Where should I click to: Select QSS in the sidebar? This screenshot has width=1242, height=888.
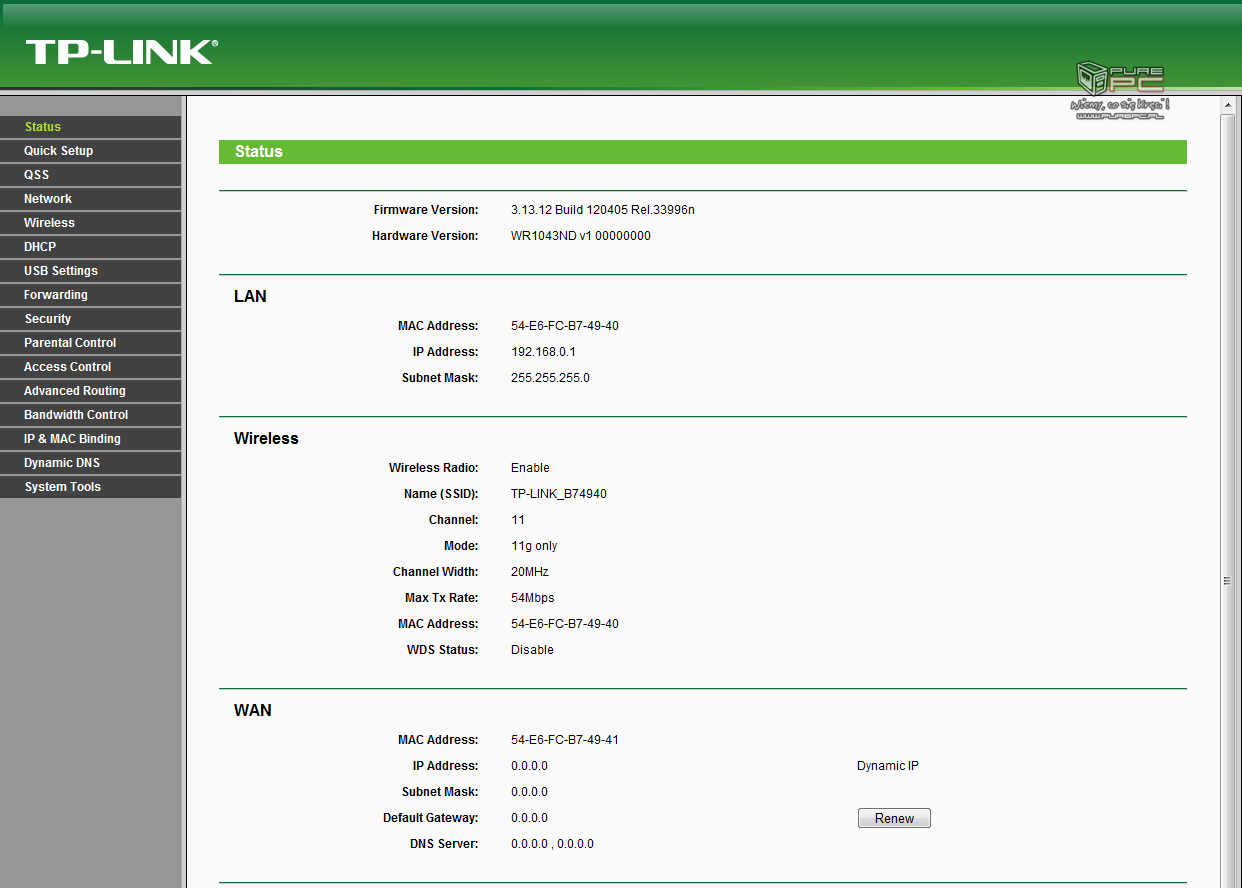click(37, 175)
